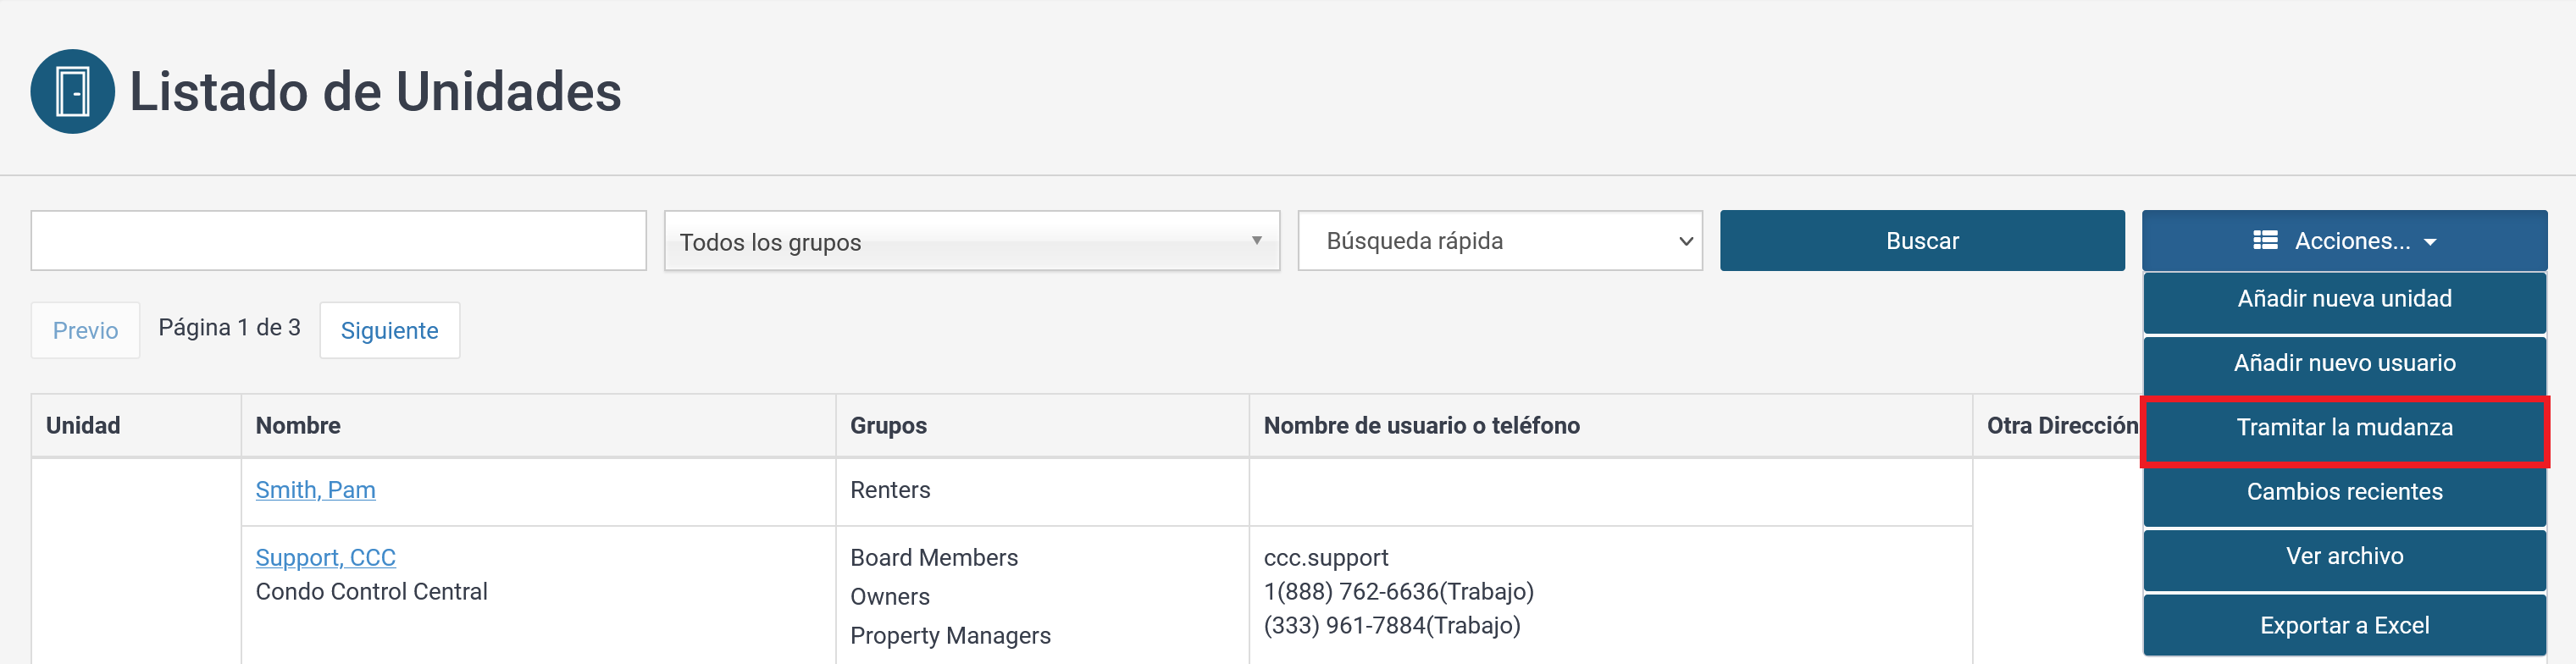Click the ccc.support username text
The width and height of the screenshot is (2576, 664).
point(1326,557)
